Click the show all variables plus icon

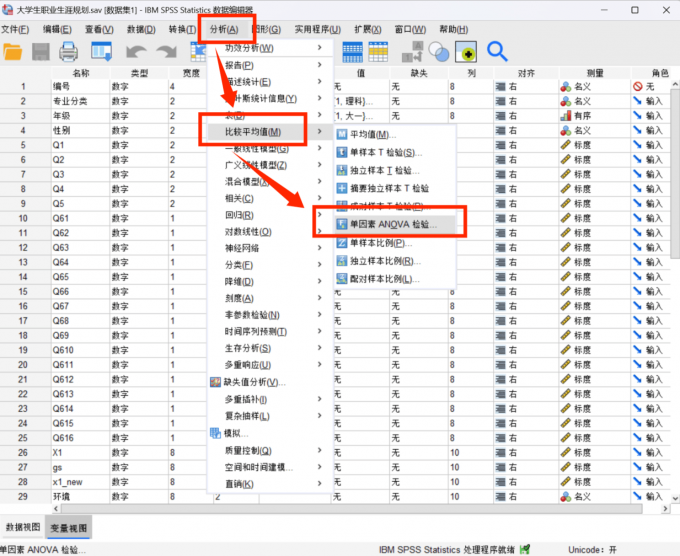tap(466, 52)
